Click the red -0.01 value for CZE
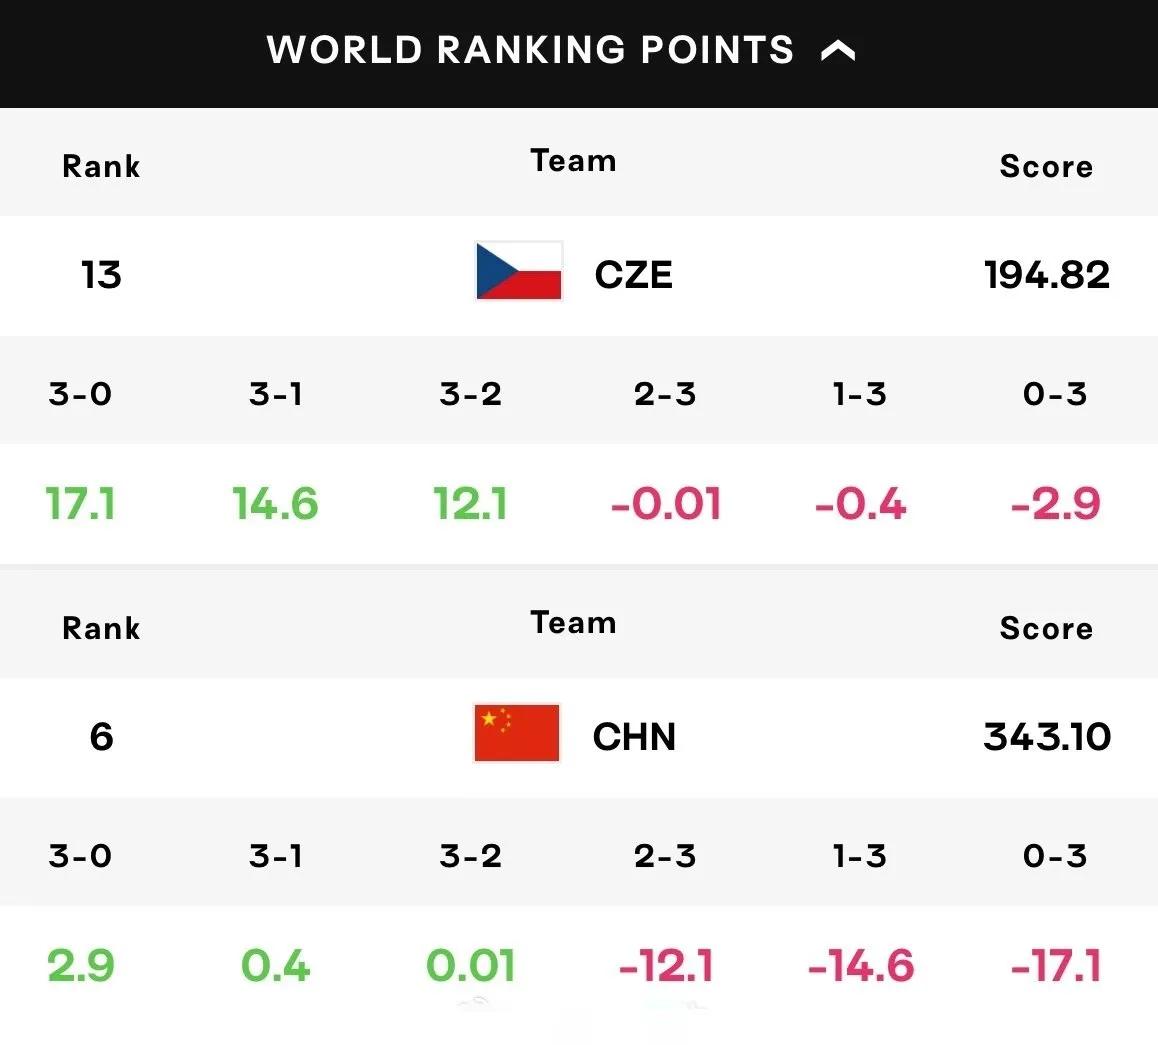1158x1045 pixels. pyautogui.click(x=665, y=504)
